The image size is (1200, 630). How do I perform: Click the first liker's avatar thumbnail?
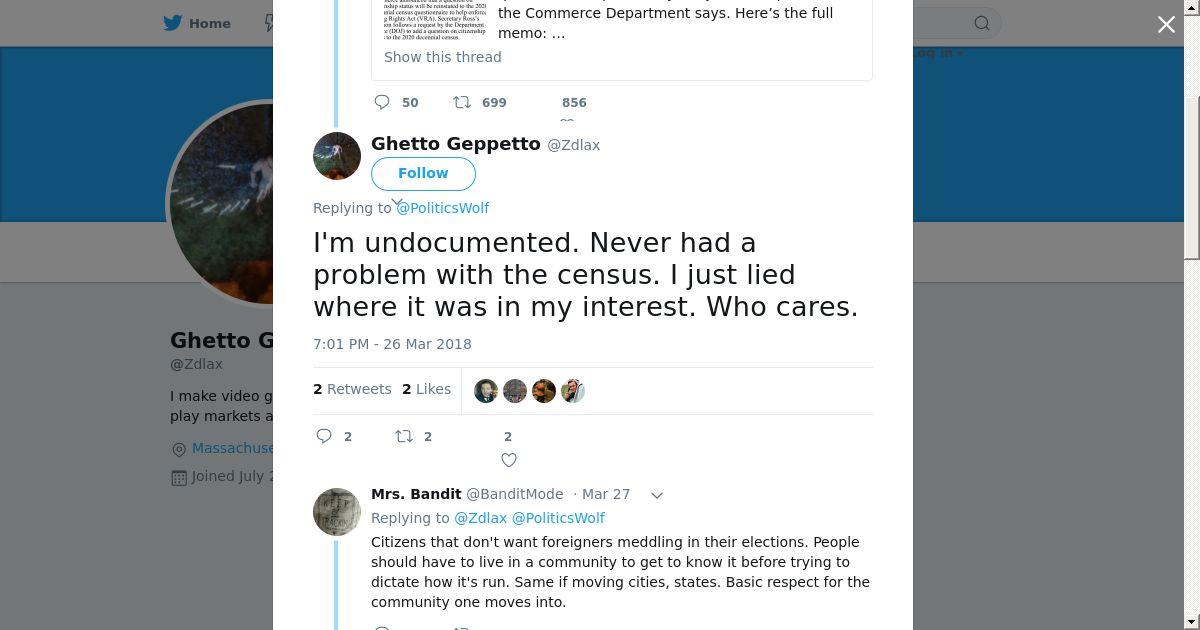pyautogui.click(x=486, y=391)
